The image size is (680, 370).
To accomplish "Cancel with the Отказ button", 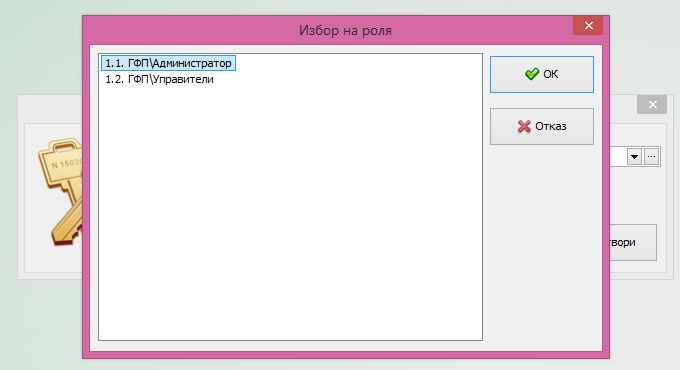I will [542, 126].
